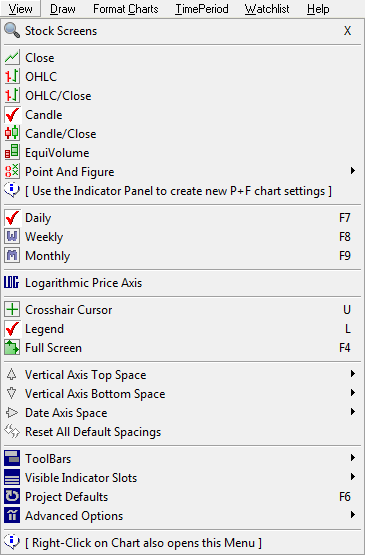365x555 pixels.
Task: Click the Full Screen icon
Action: tap(12, 348)
